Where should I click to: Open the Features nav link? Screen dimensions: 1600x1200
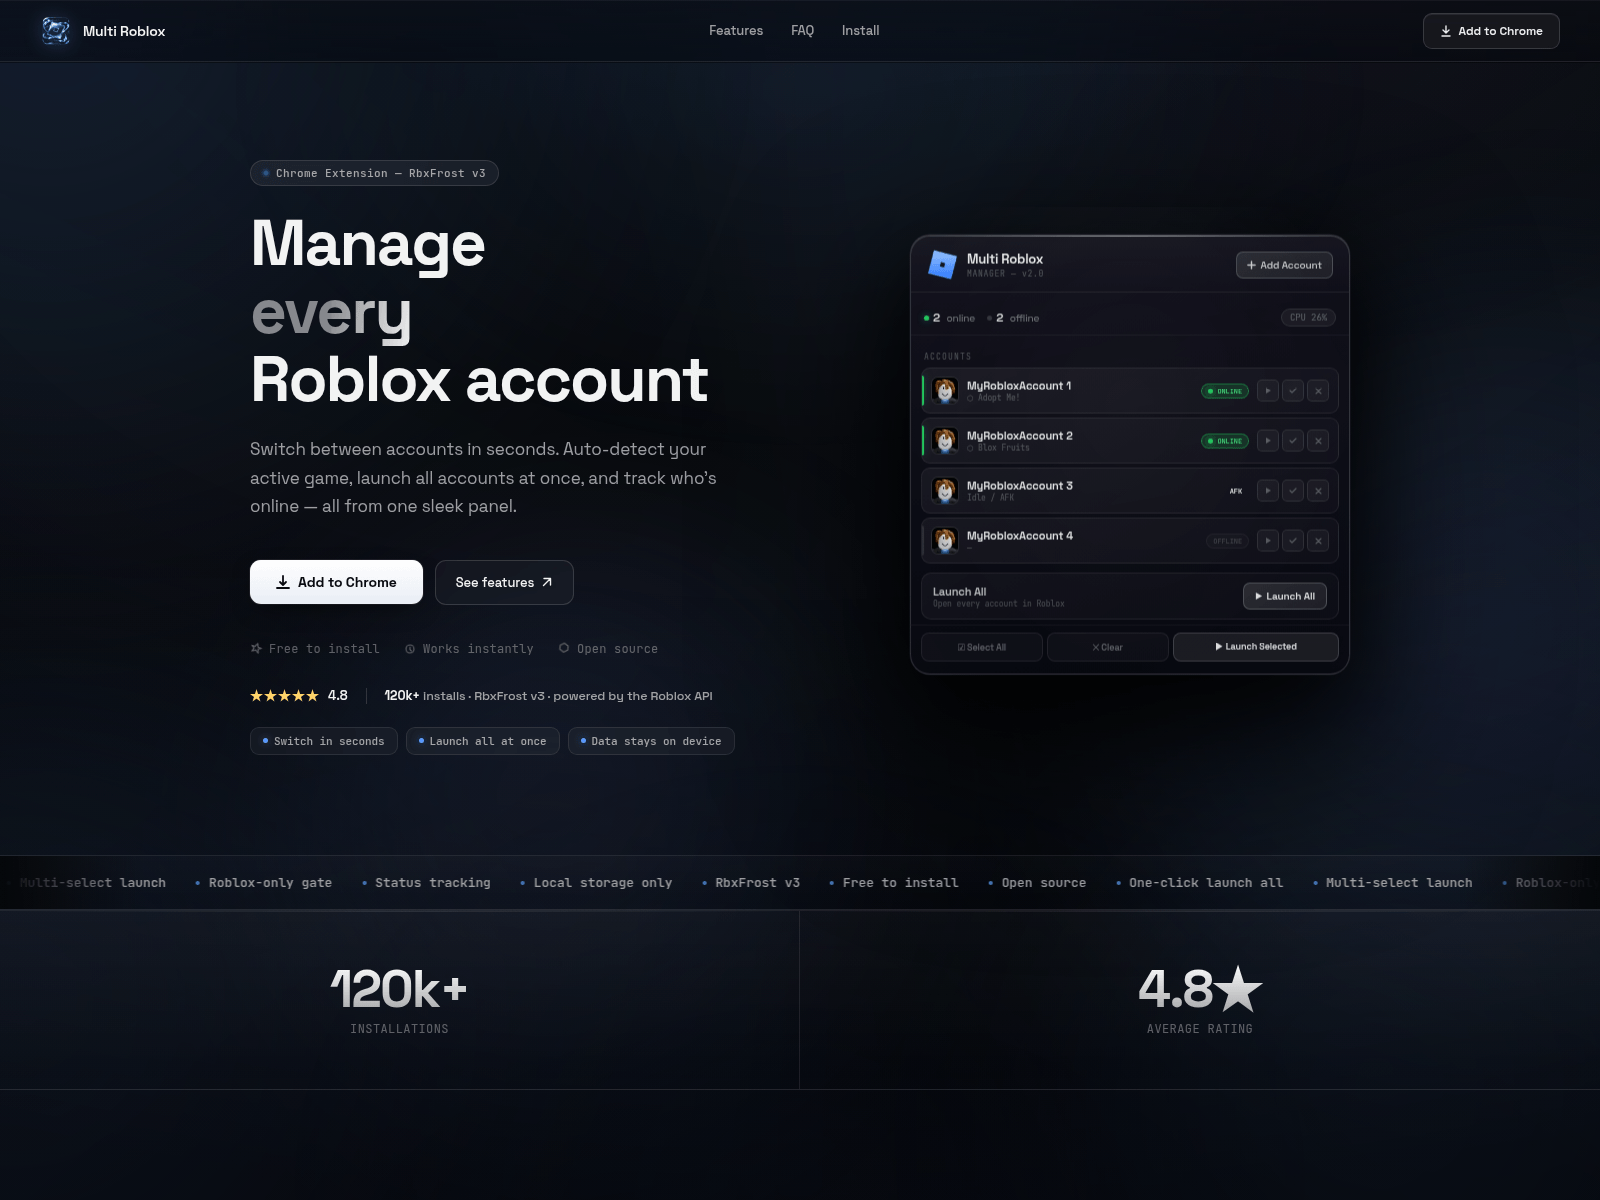(x=736, y=31)
